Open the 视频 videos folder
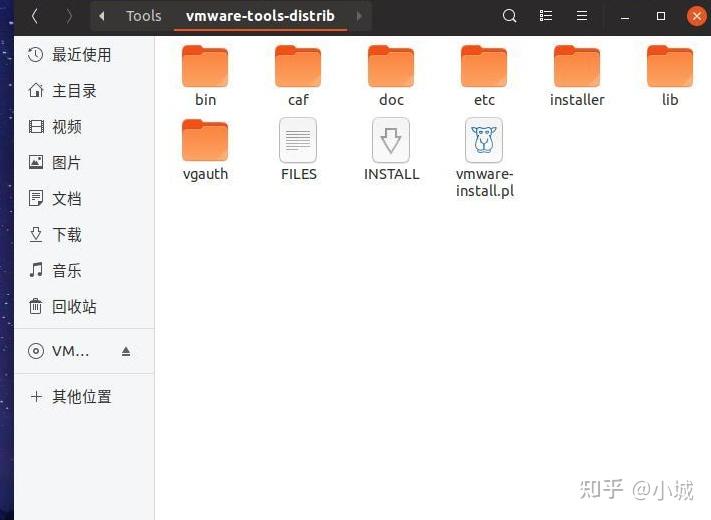Viewport: 711px width, 520px height. click(x=84, y=127)
